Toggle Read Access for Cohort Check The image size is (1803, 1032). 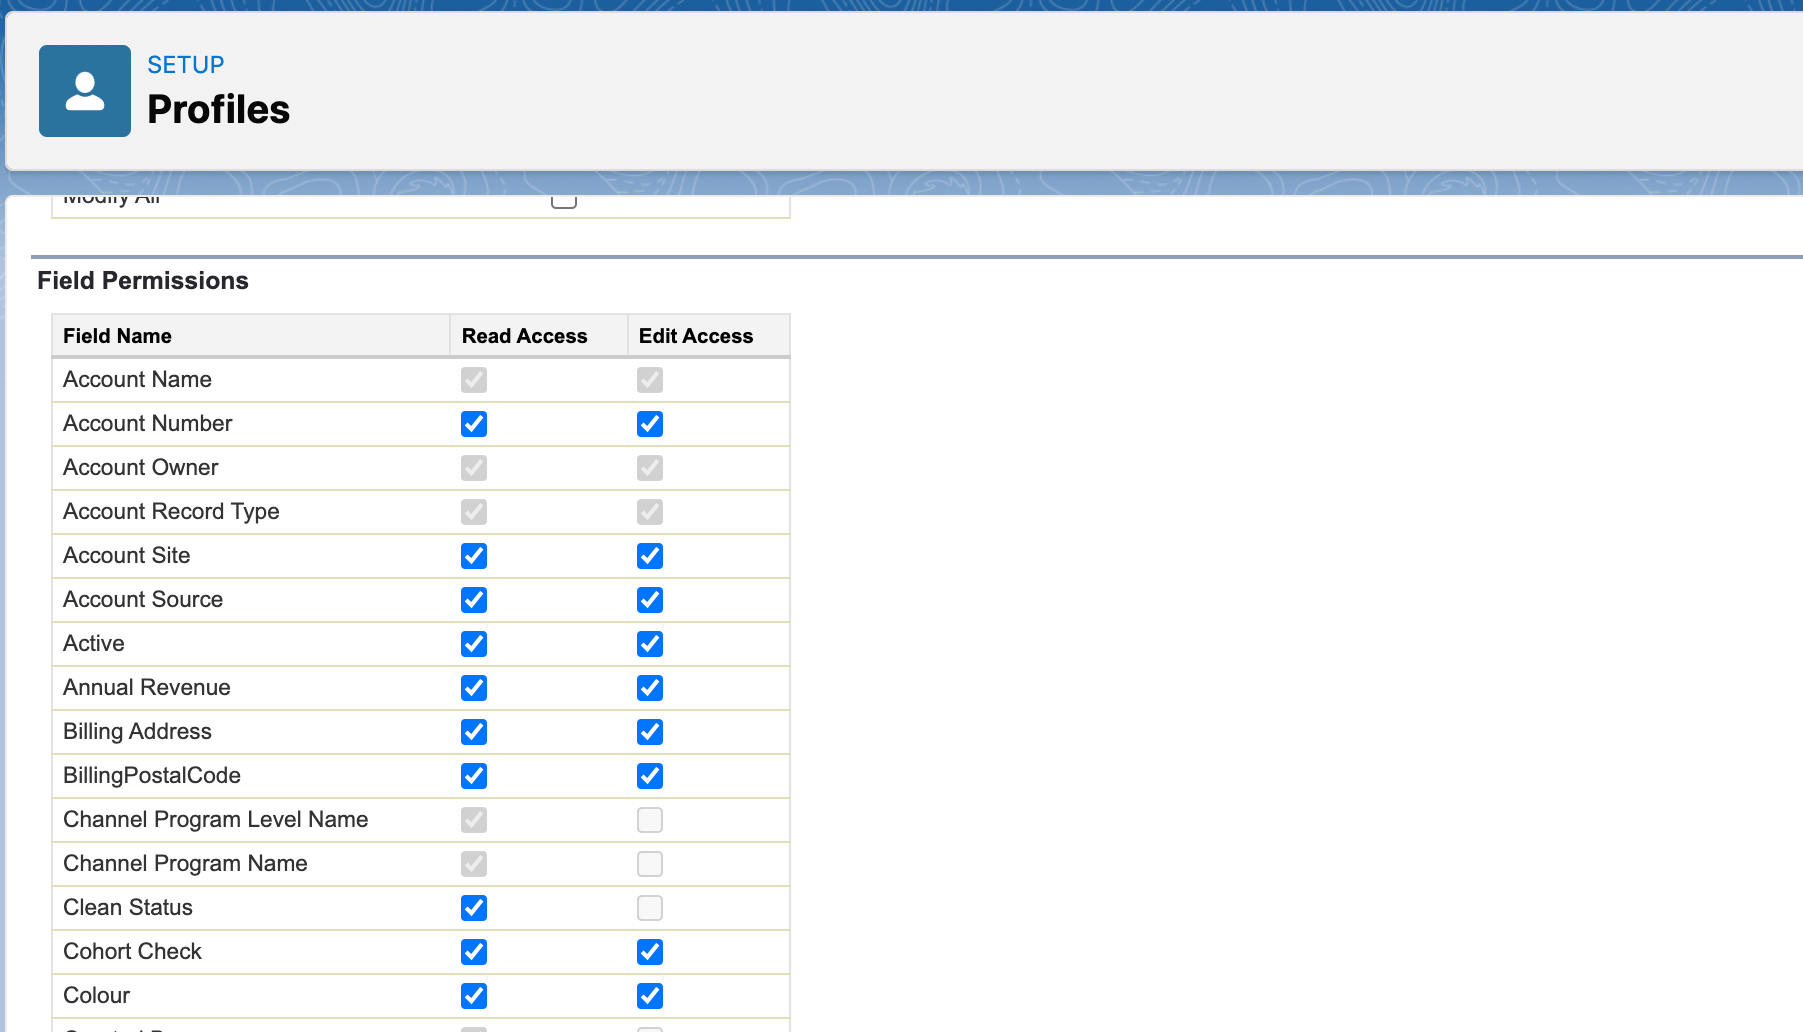pos(473,952)
